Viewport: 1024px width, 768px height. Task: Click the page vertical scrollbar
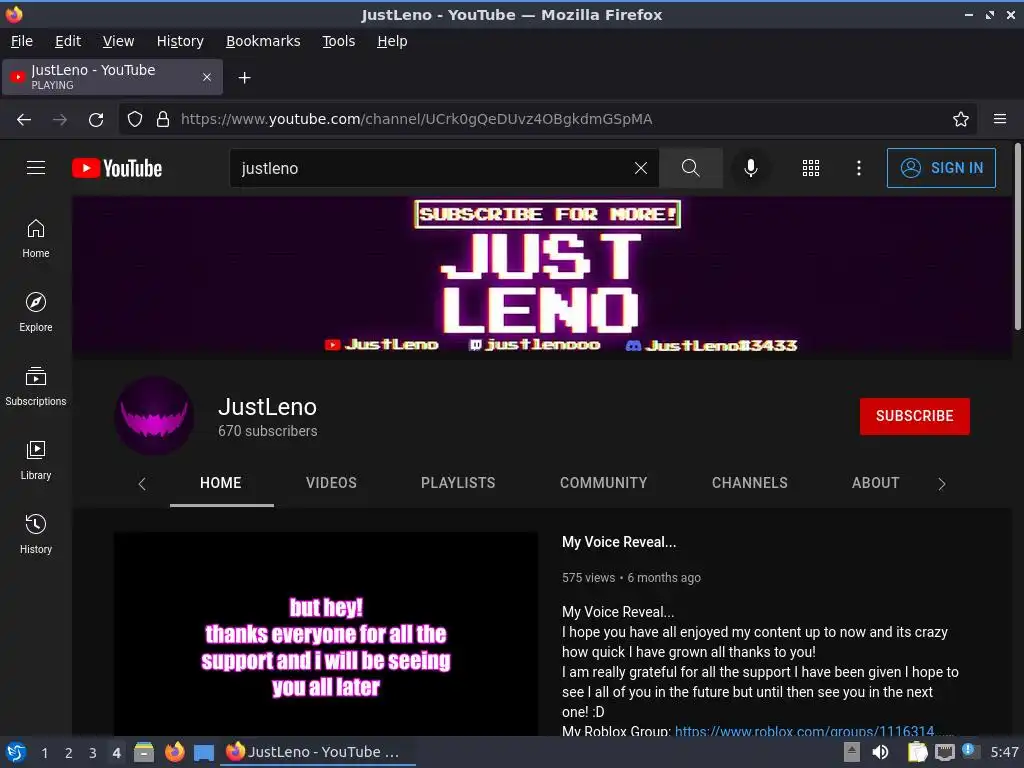pos(1017,236)
